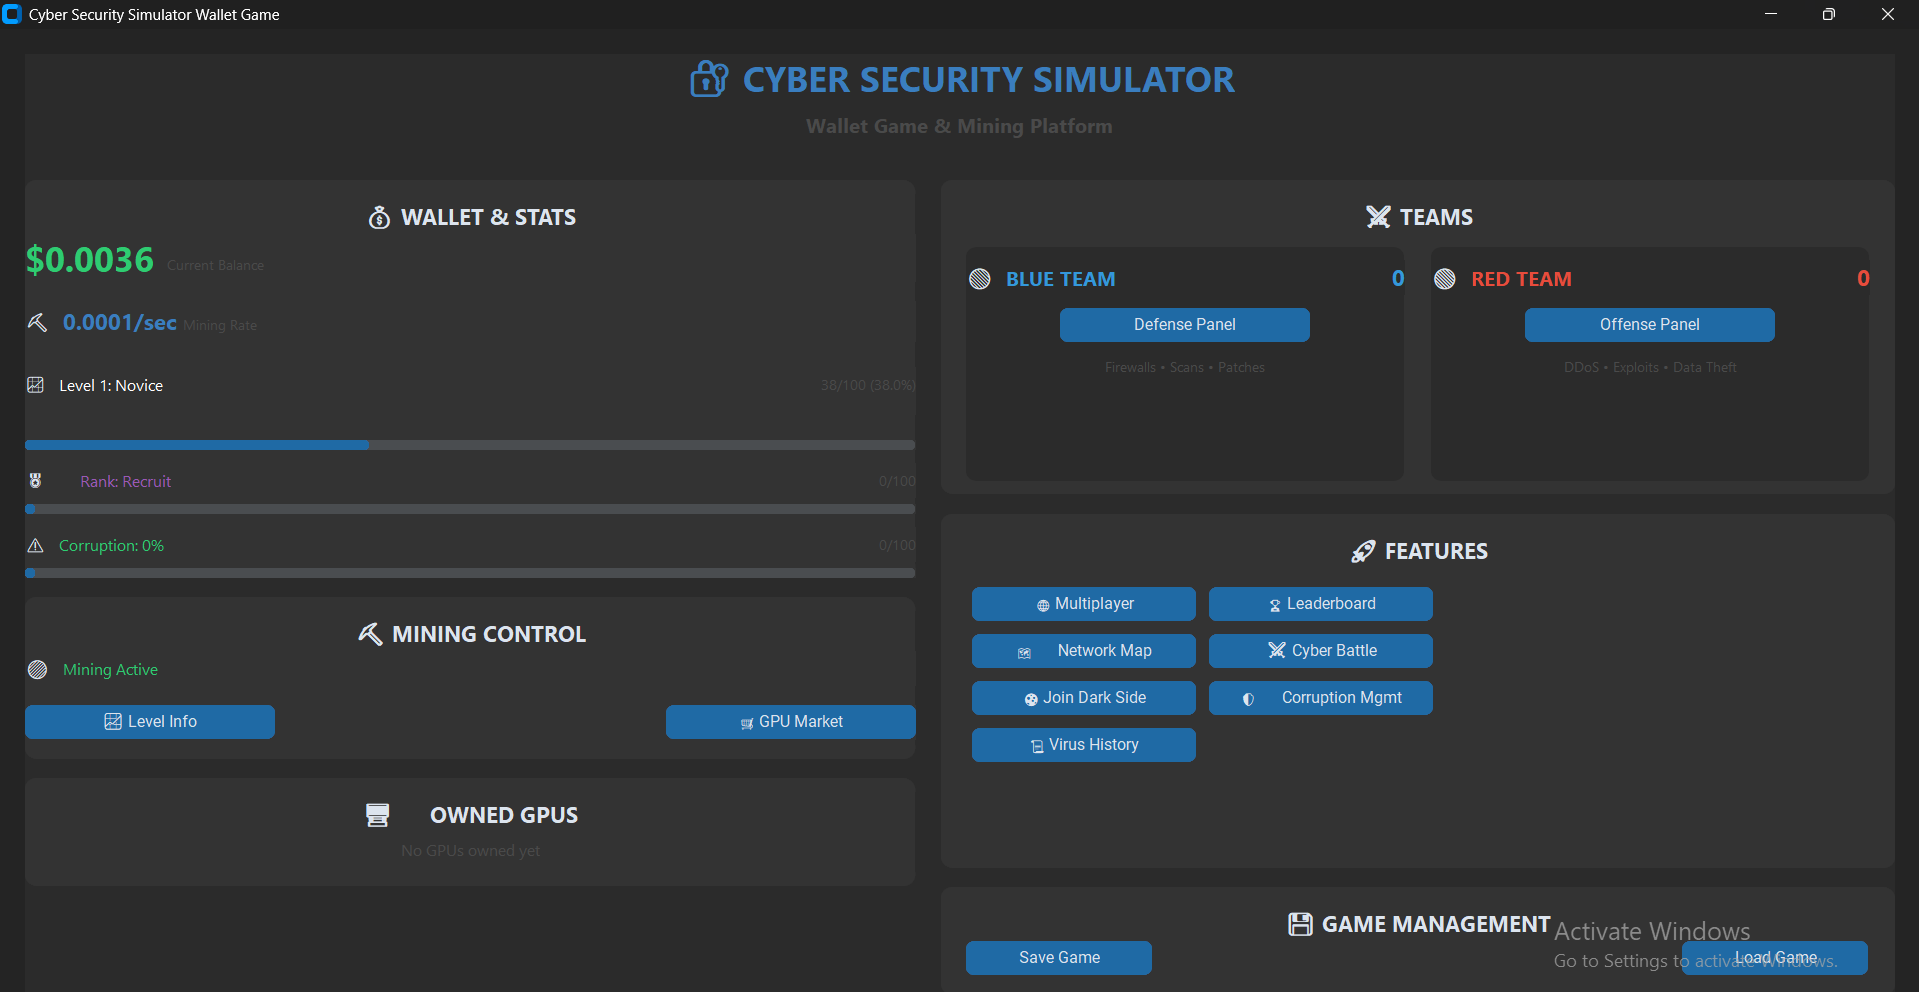Click the Mining Active status circle icon
Viewport: 1919px width, 992px height.
click(37, 669)
